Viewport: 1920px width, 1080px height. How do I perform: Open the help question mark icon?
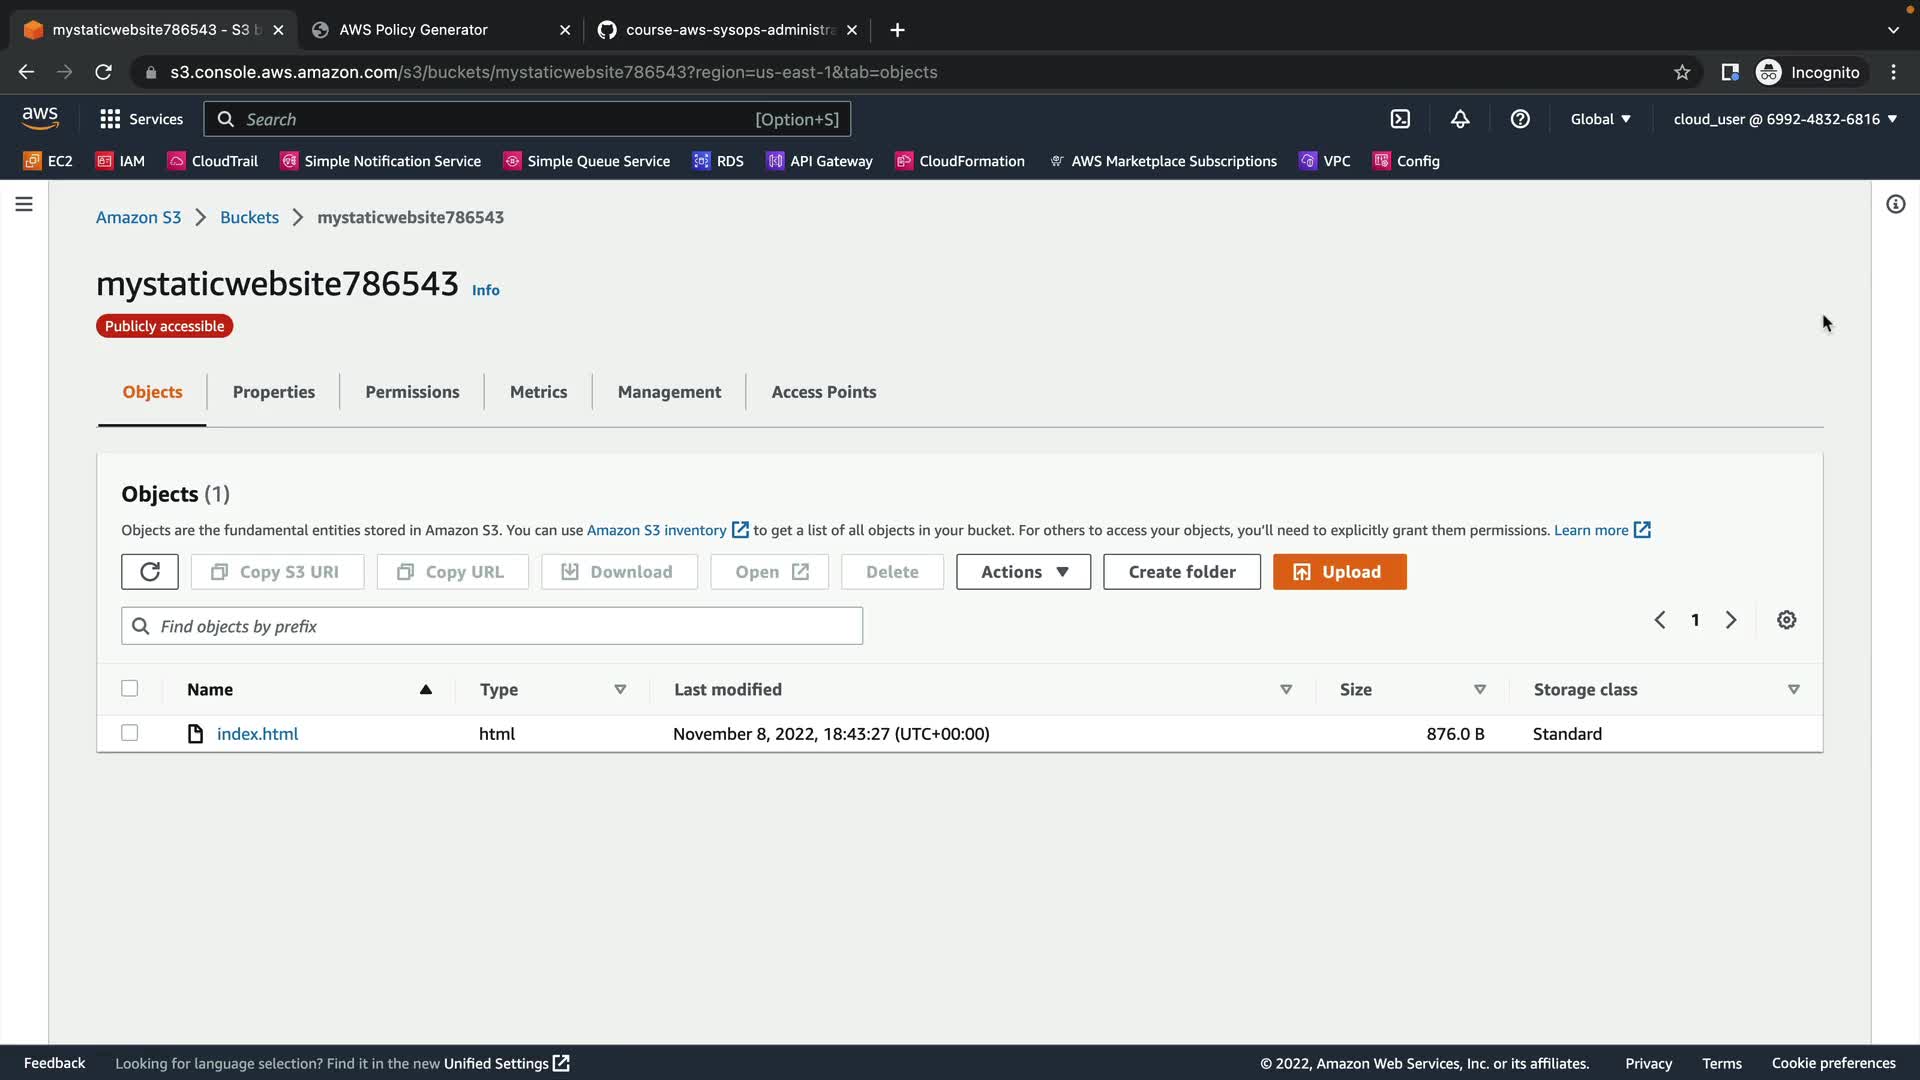1520,119
